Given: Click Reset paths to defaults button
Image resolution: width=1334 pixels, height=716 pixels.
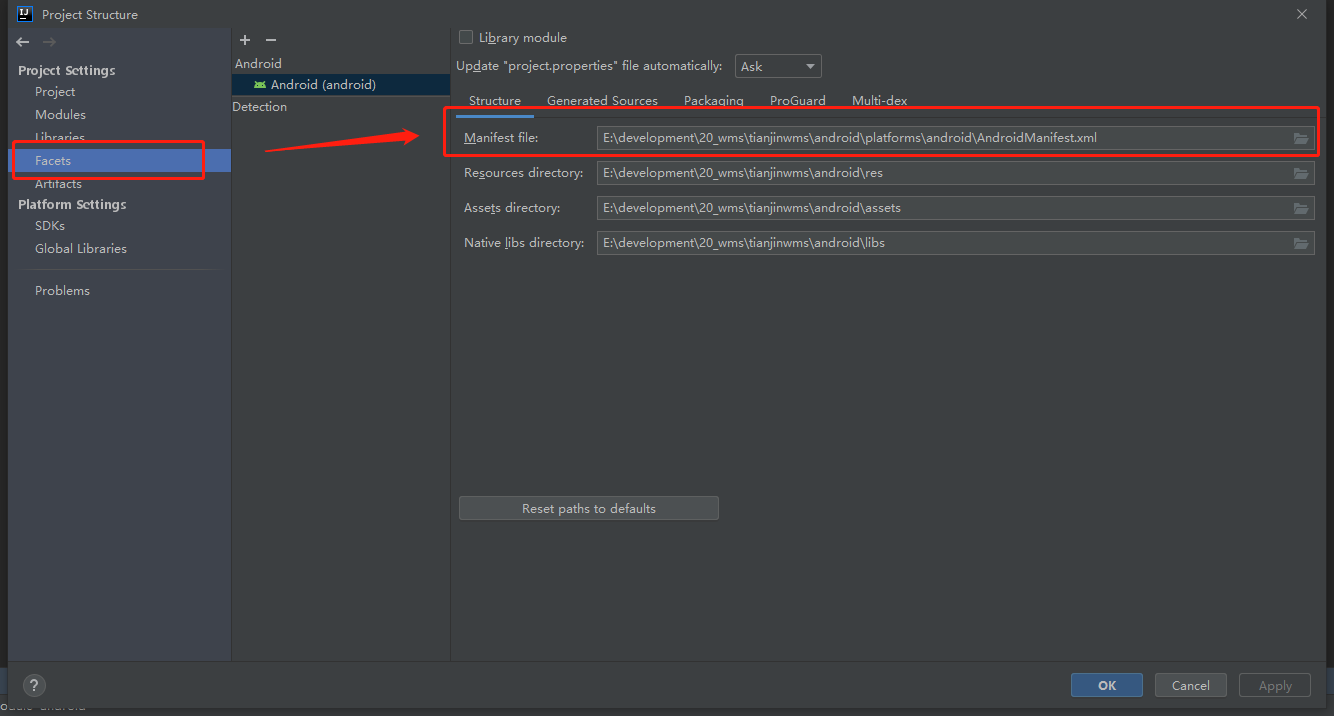Looking at the screenshot, I should [589, 508].
